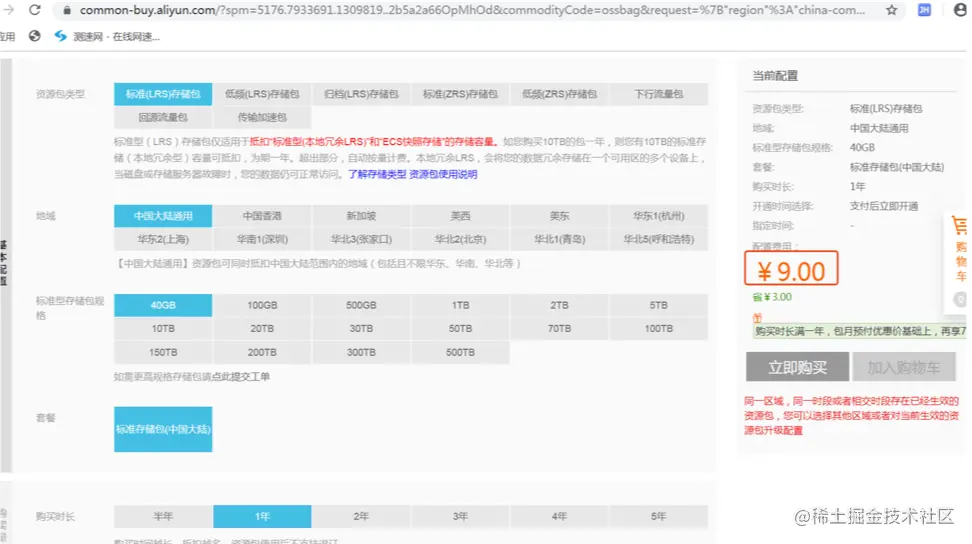Choose 华北1(青岛) region
This screenshot has width=972, height=544.
pyautogui.click(x=560, y=239)
